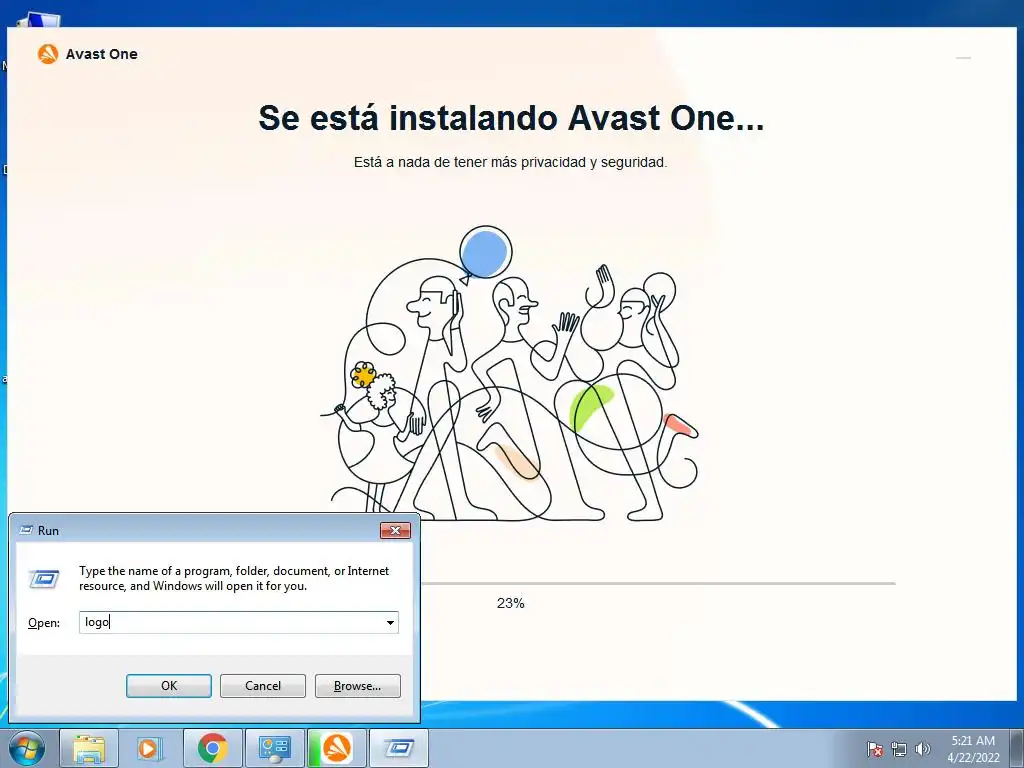Cancel the Run dialog
1024x768 pixels.
pyautogui.click(x=263, y=686)
